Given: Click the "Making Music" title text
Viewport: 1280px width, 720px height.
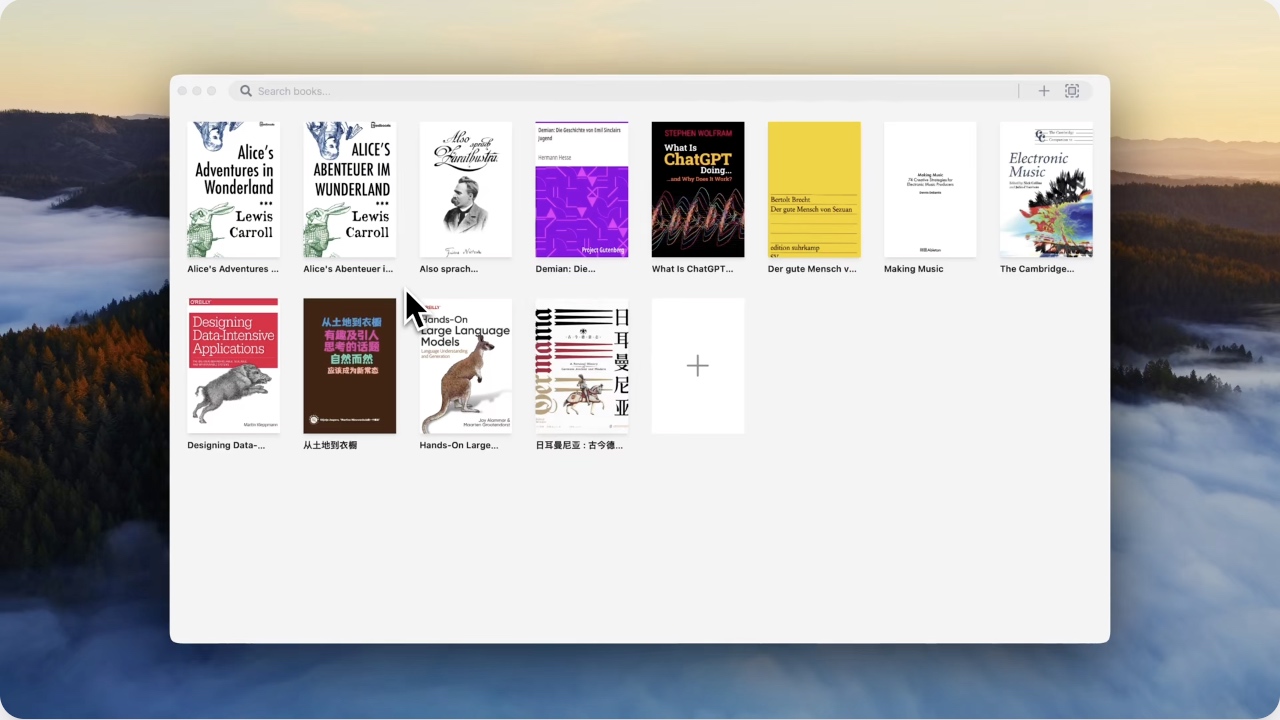Looking at the screenshot, I should [913, 269].
